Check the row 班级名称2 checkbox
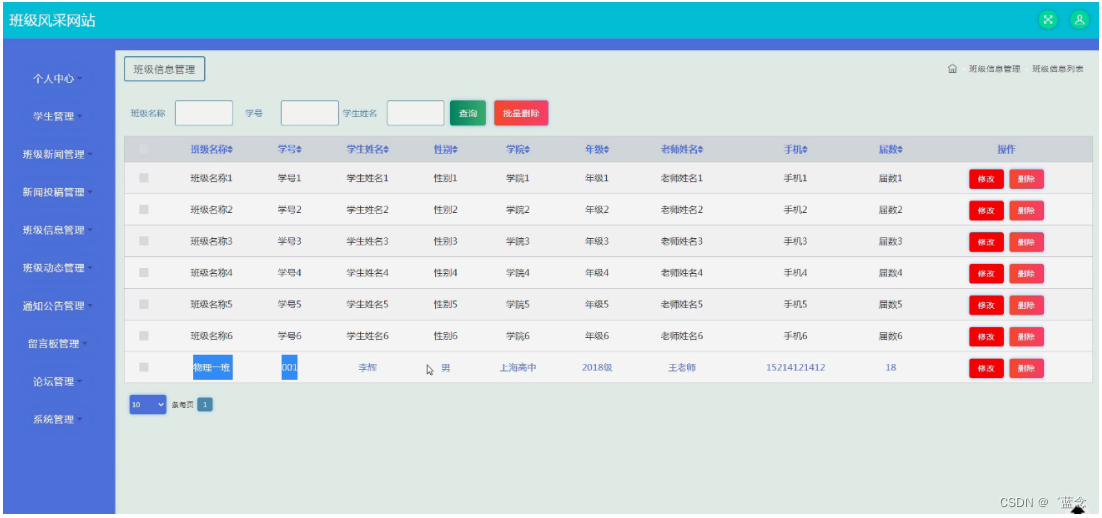1102x518 pixels. (144, 209)
